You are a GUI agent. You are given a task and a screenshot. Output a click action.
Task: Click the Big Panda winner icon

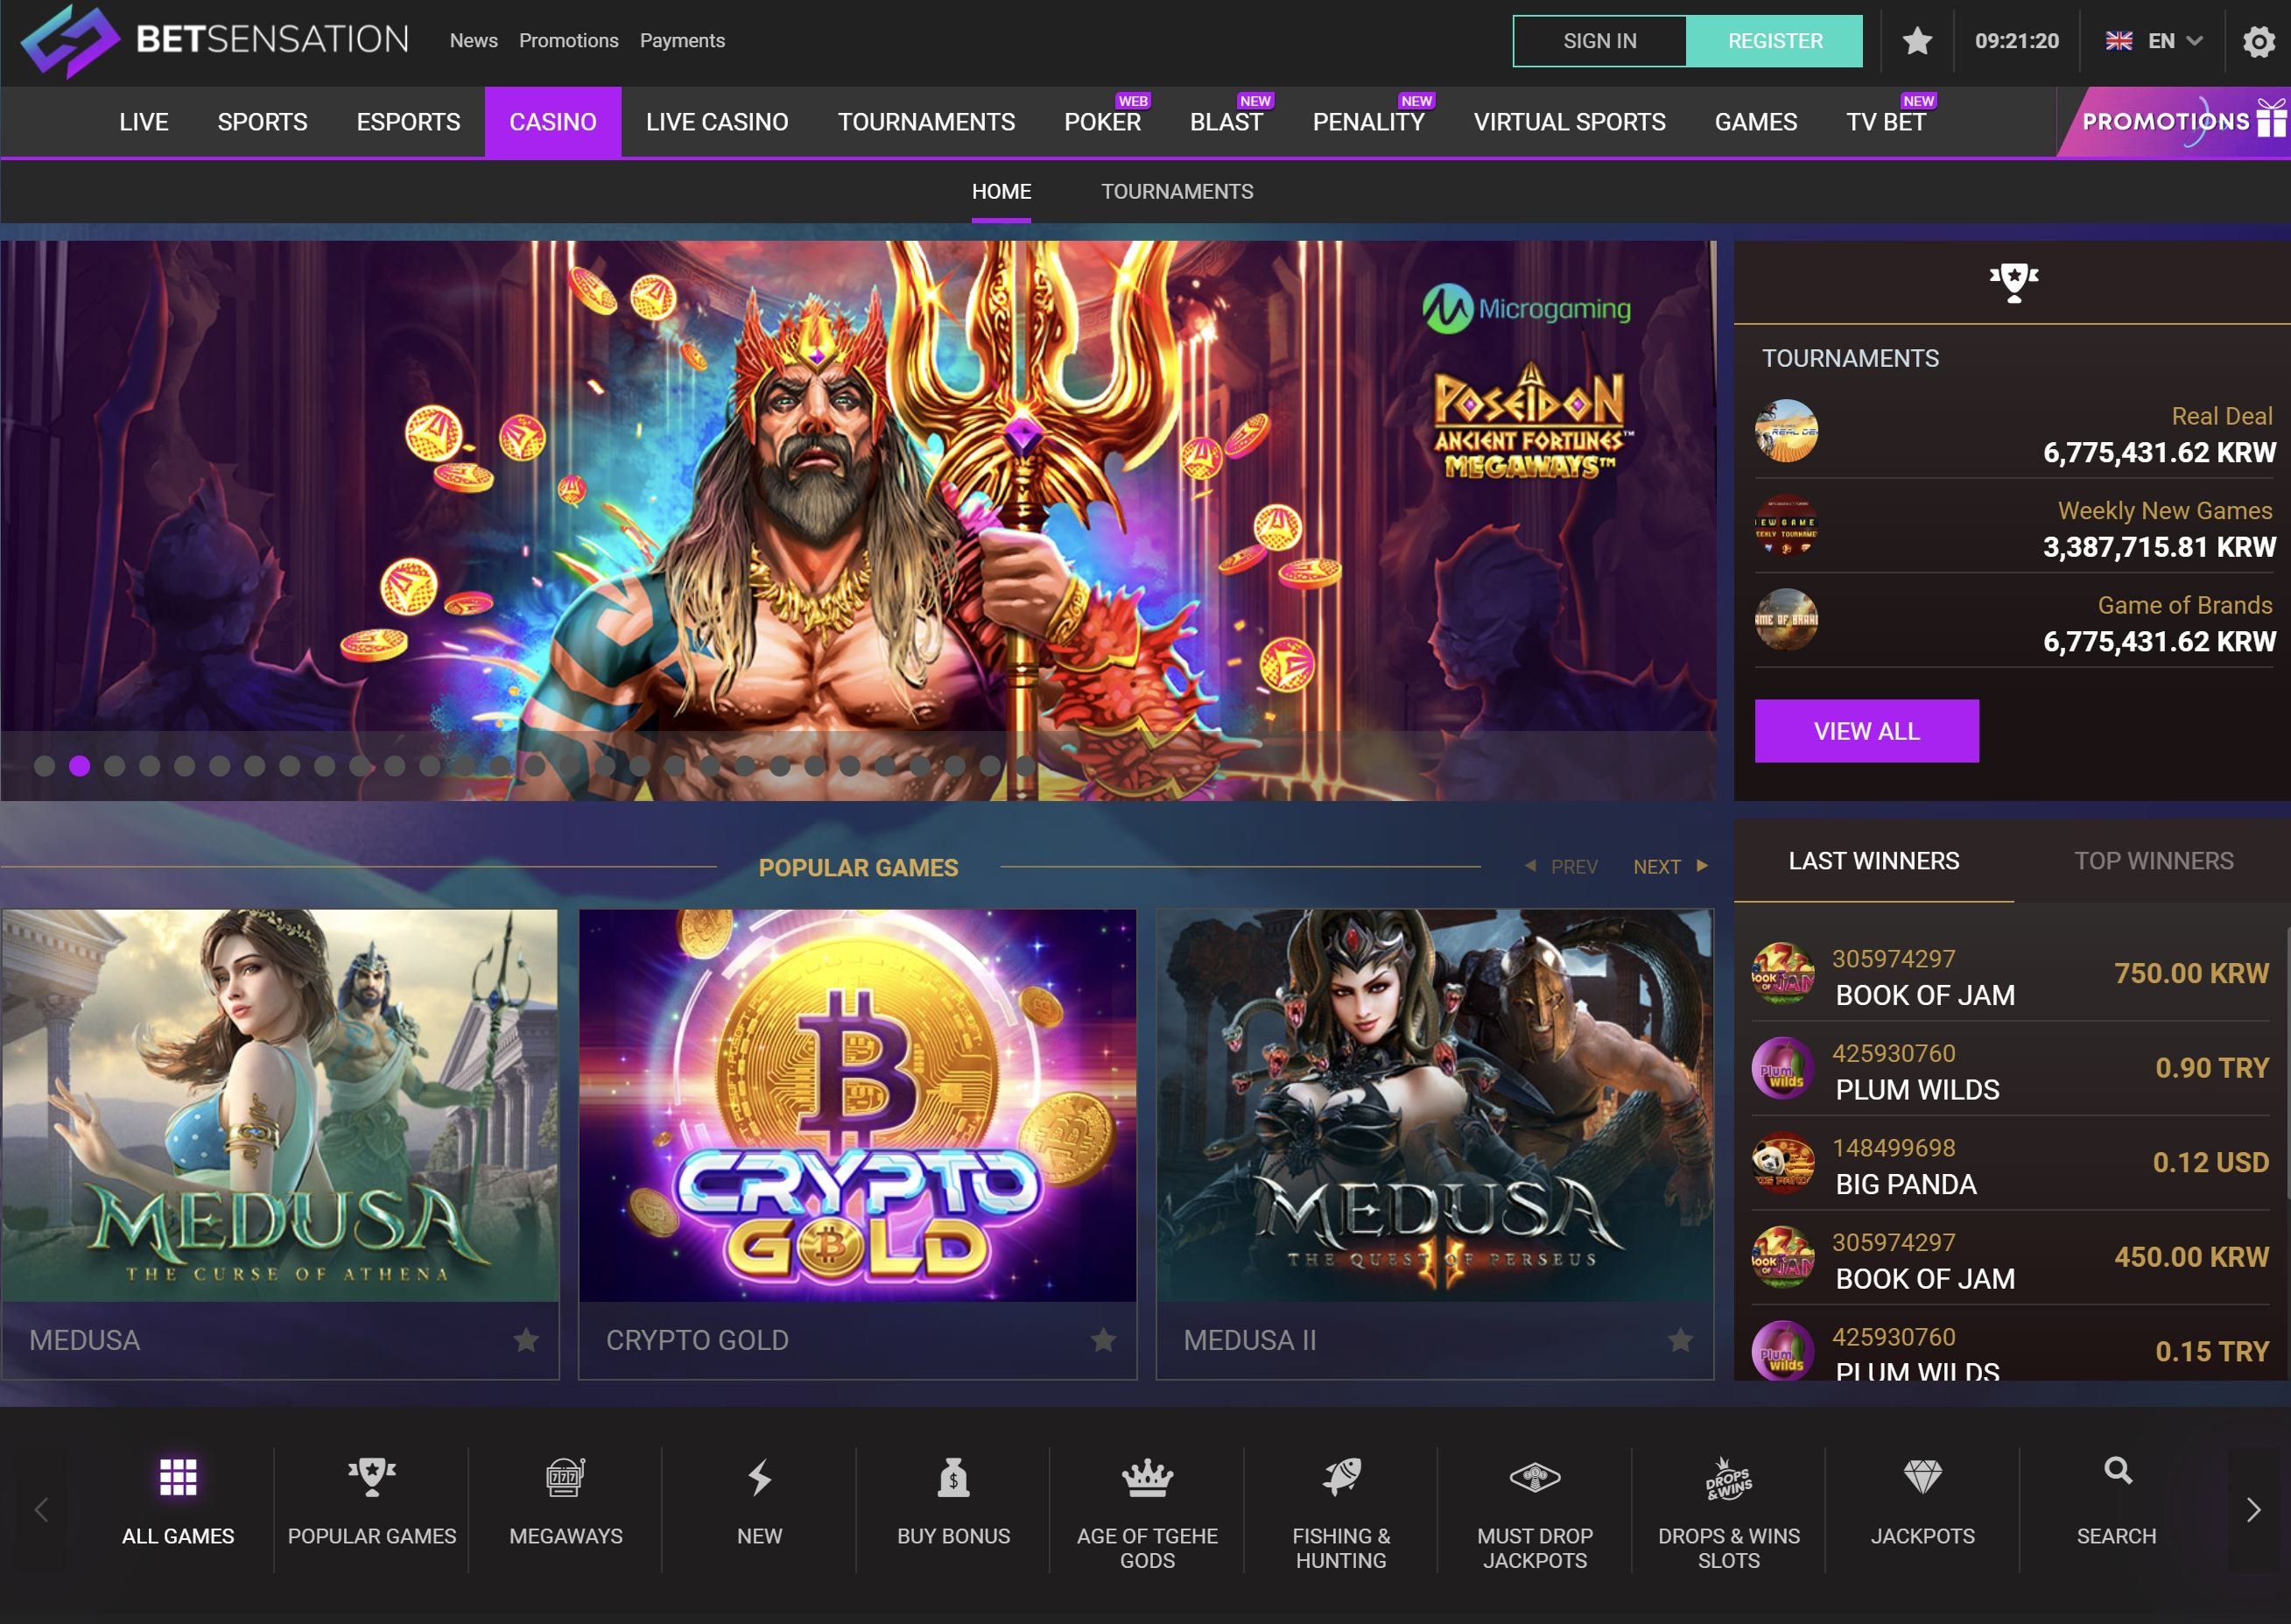(x=1783, y=1162)
